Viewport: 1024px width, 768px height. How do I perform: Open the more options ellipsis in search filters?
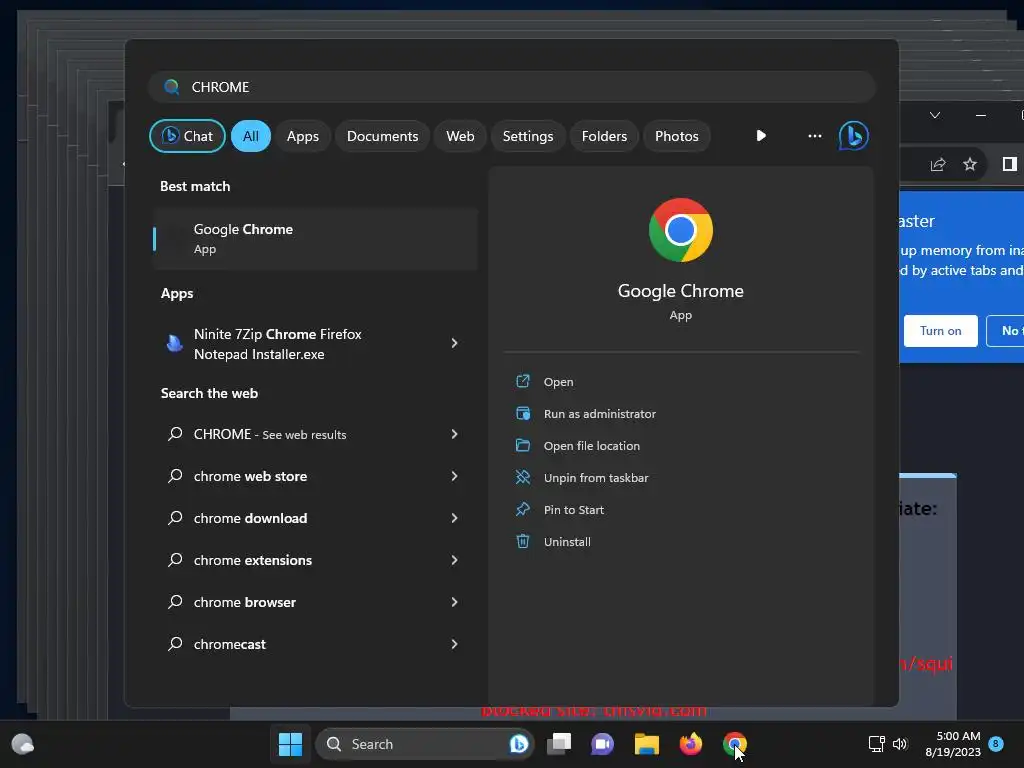814,136
